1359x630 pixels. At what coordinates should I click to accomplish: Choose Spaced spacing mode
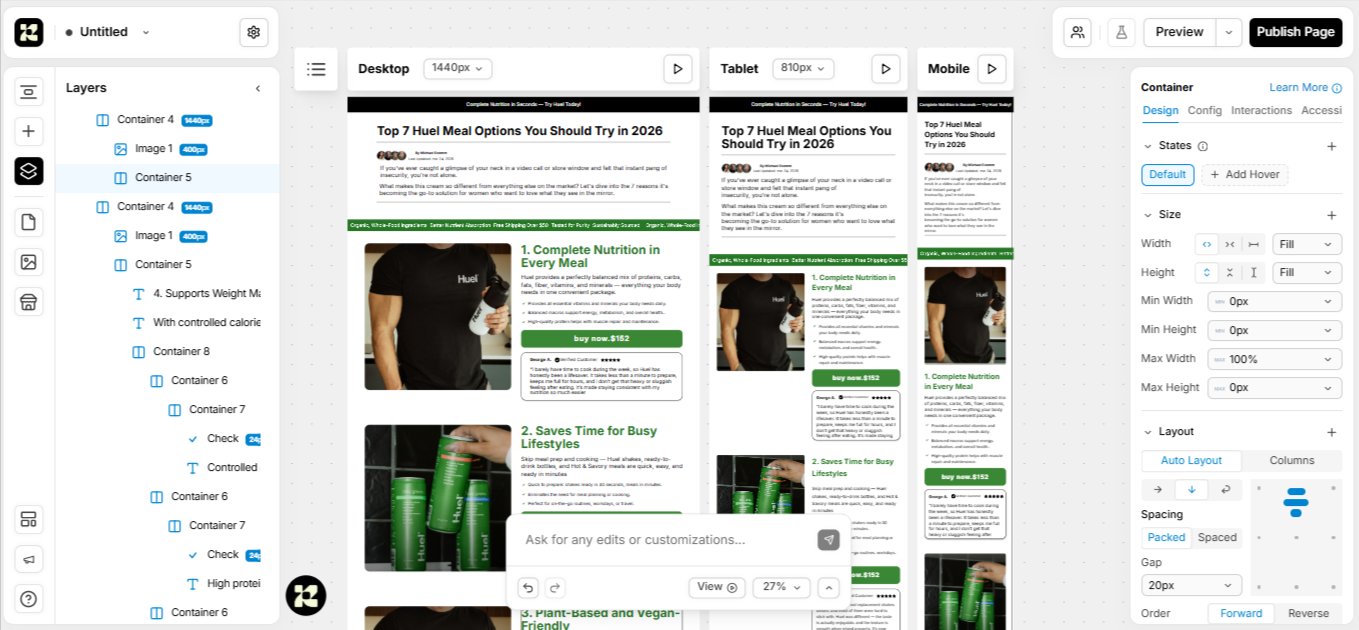pyautogui.click(x=1217, y=537)
